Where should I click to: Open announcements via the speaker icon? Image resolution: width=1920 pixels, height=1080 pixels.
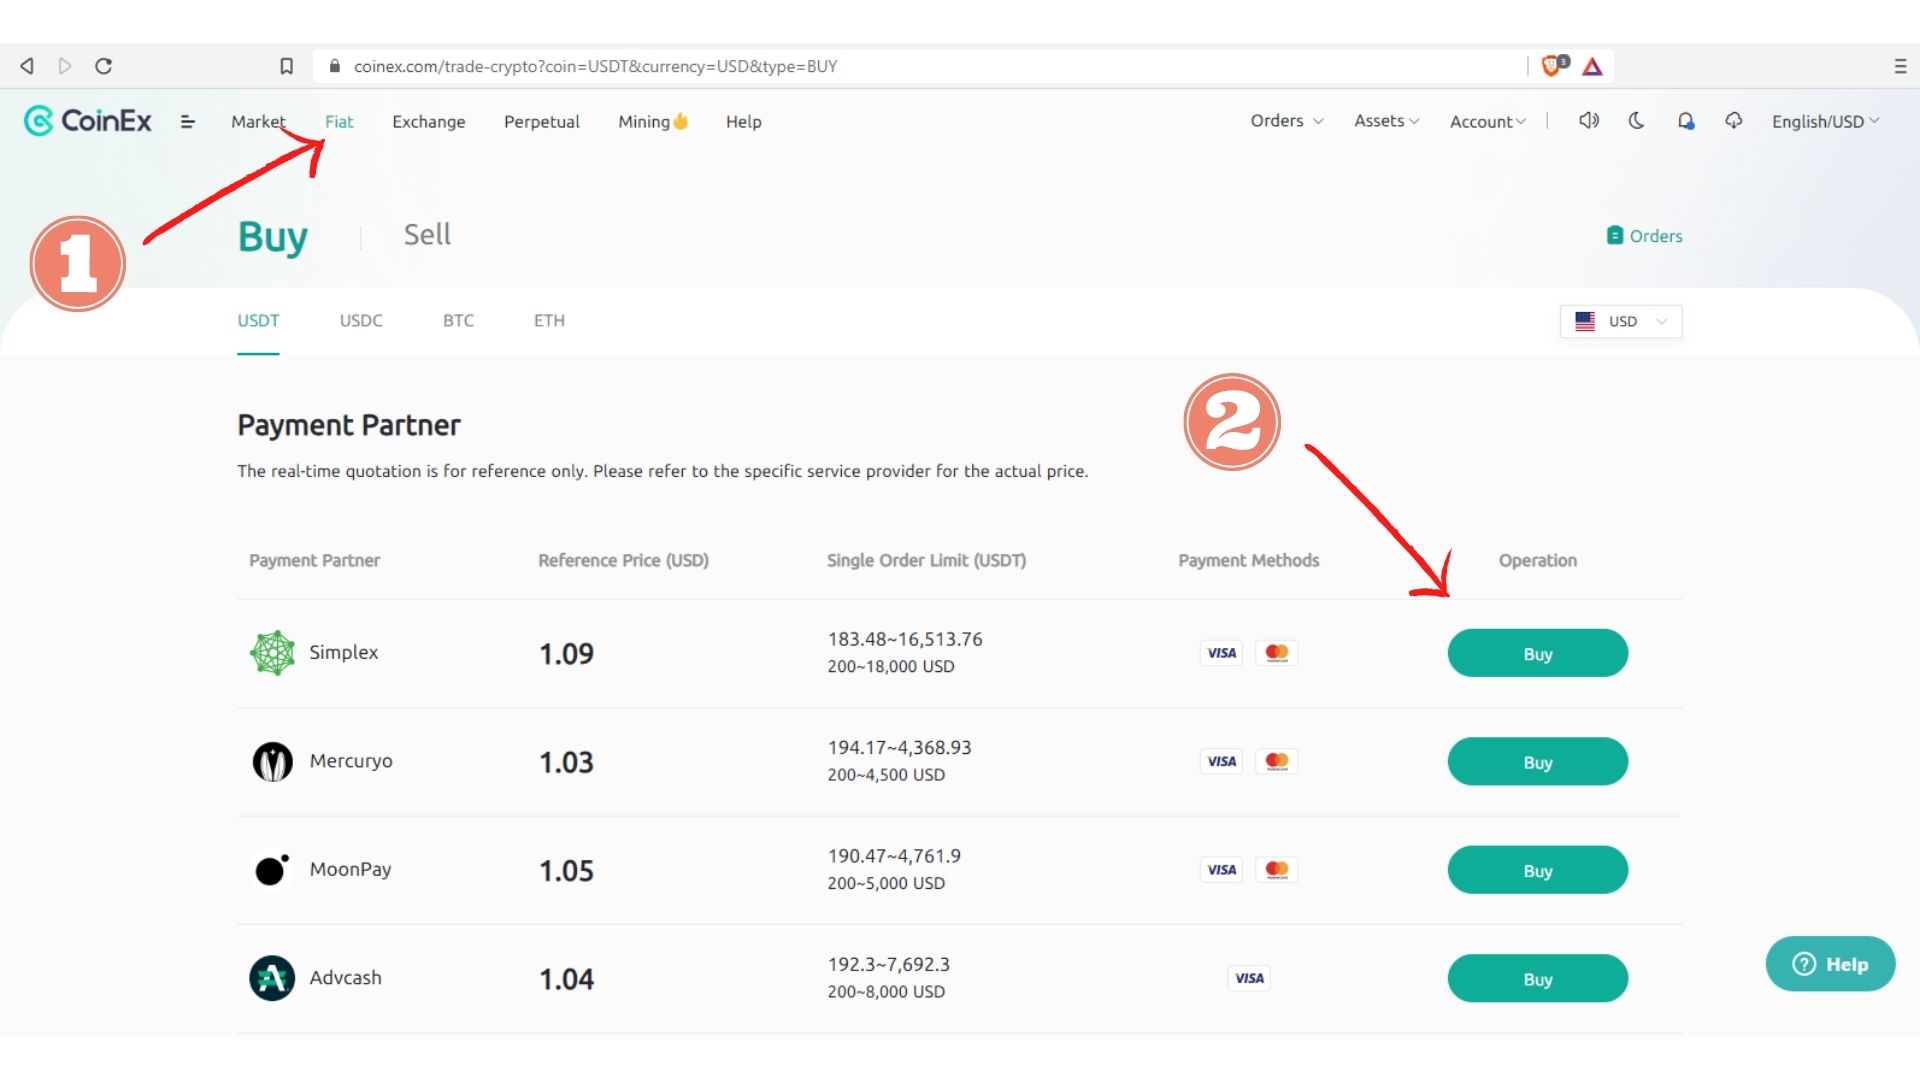1589,121
